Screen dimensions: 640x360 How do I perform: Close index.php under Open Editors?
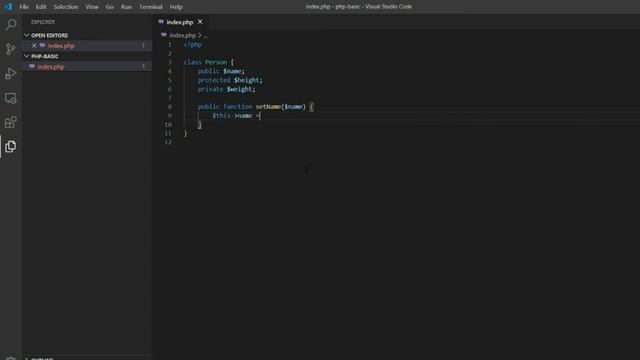[x=34, y=46]
